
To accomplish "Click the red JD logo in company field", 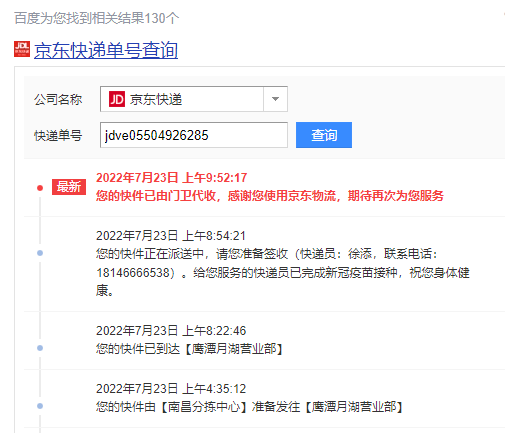I will click(117, 99).
